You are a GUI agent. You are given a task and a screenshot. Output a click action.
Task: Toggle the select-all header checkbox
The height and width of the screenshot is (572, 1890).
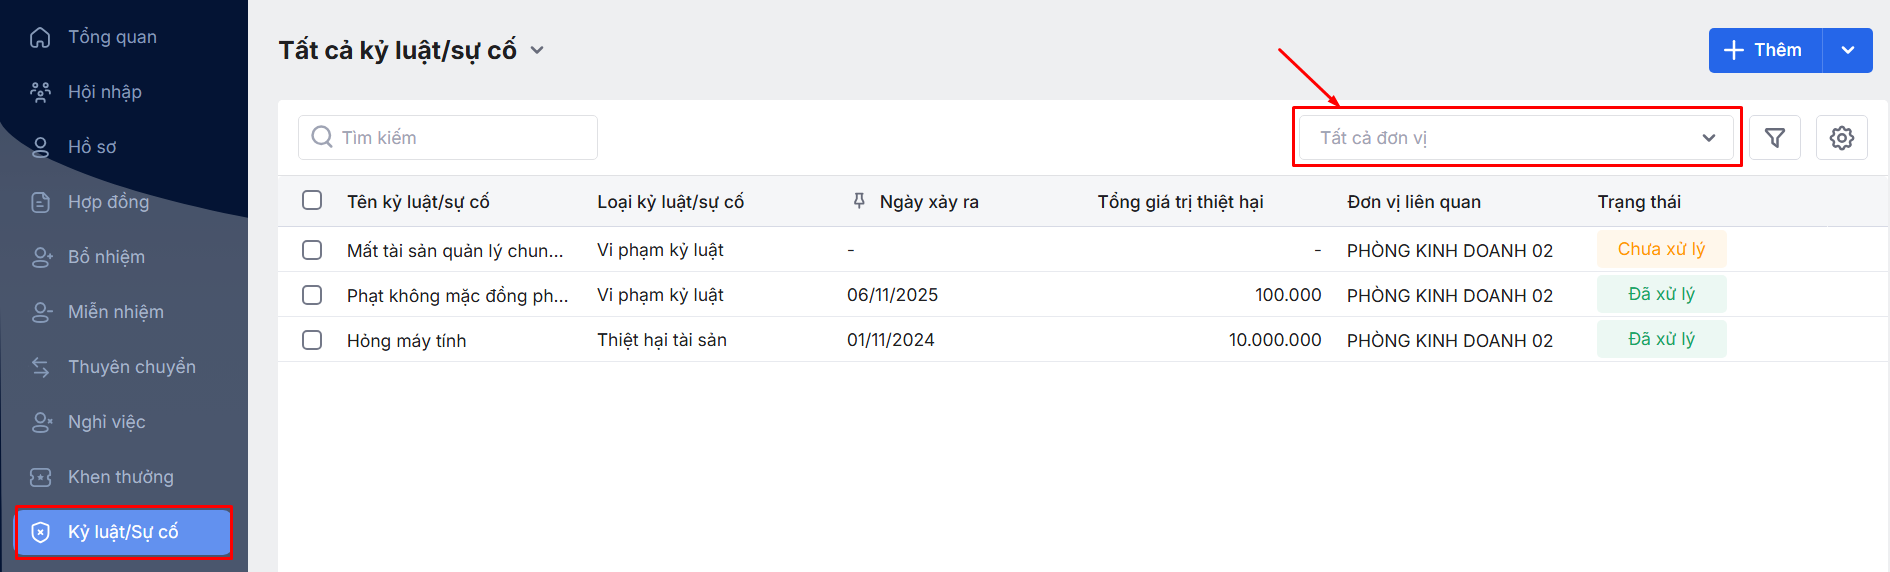(x=312, y=200)
